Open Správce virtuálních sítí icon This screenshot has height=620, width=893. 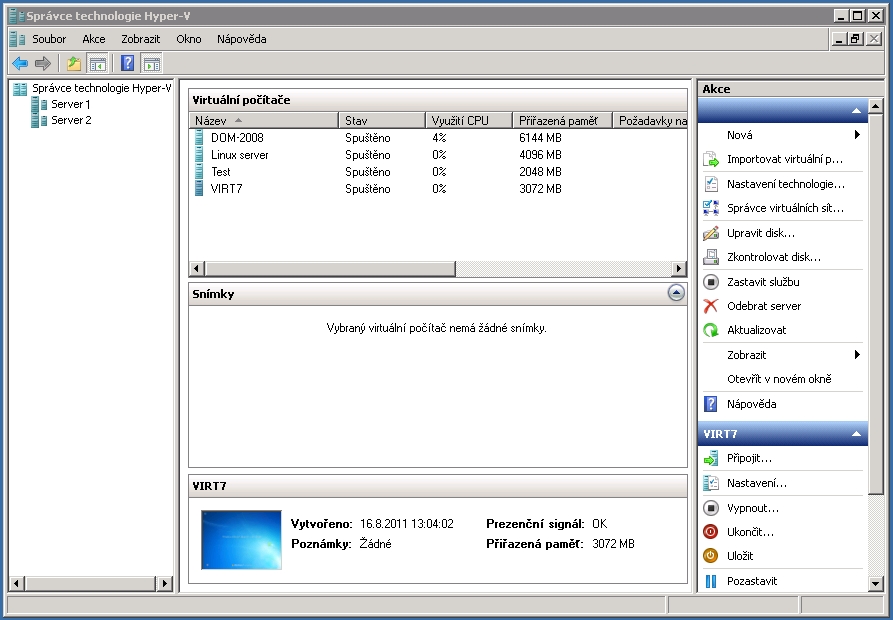711,208
